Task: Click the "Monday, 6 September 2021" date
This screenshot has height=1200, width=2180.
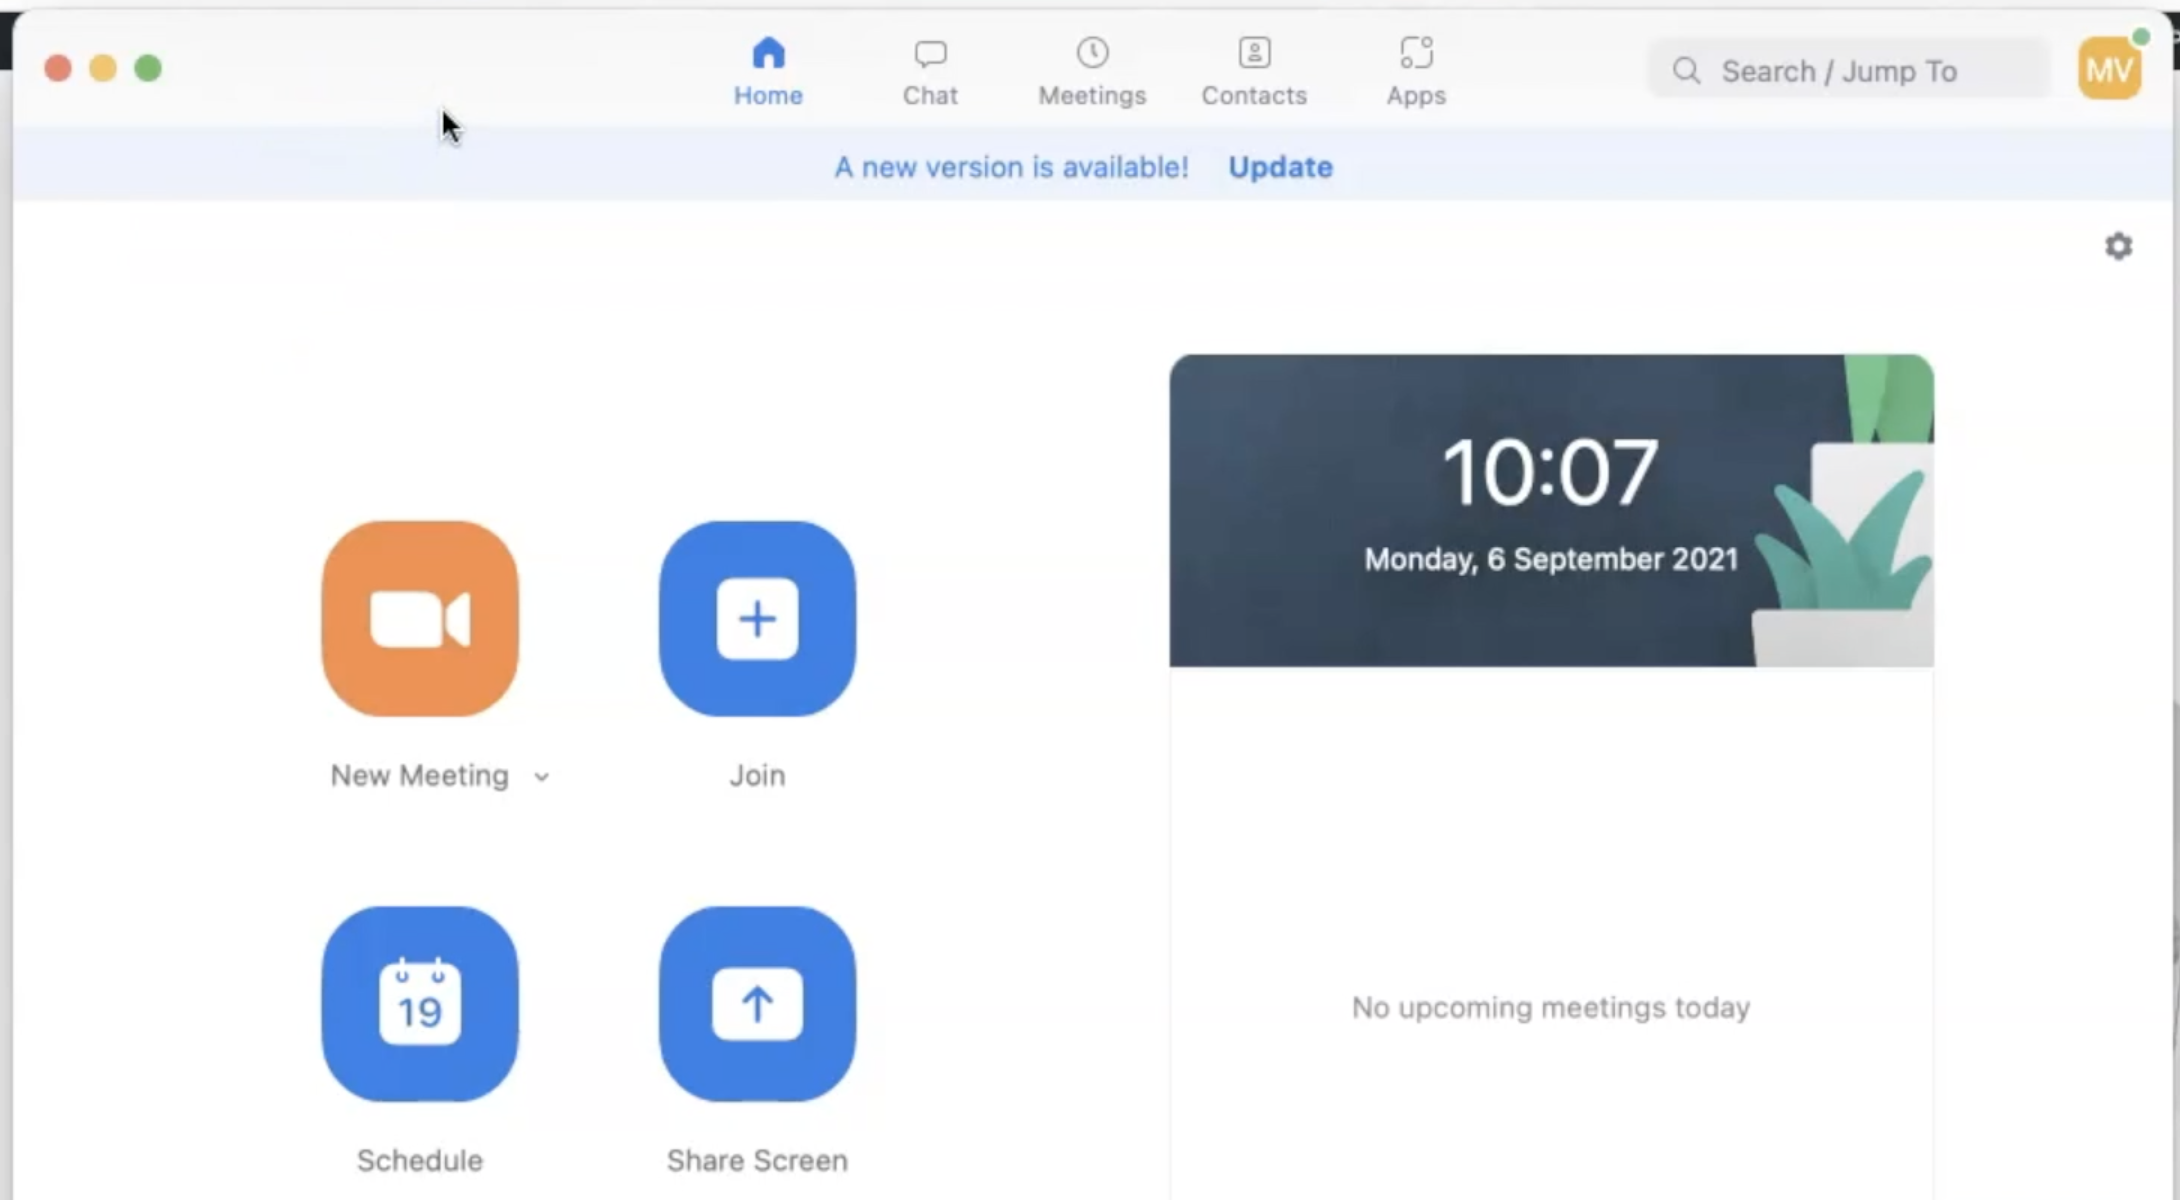Action: click(1551, 559)
